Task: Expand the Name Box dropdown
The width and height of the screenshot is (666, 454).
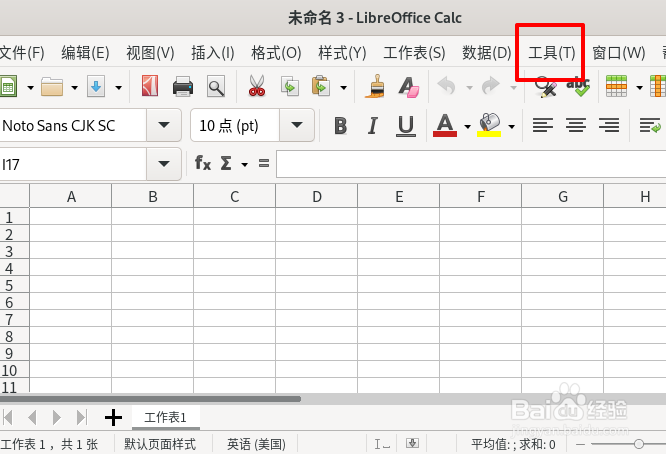Action: click(x=164, y=164)
